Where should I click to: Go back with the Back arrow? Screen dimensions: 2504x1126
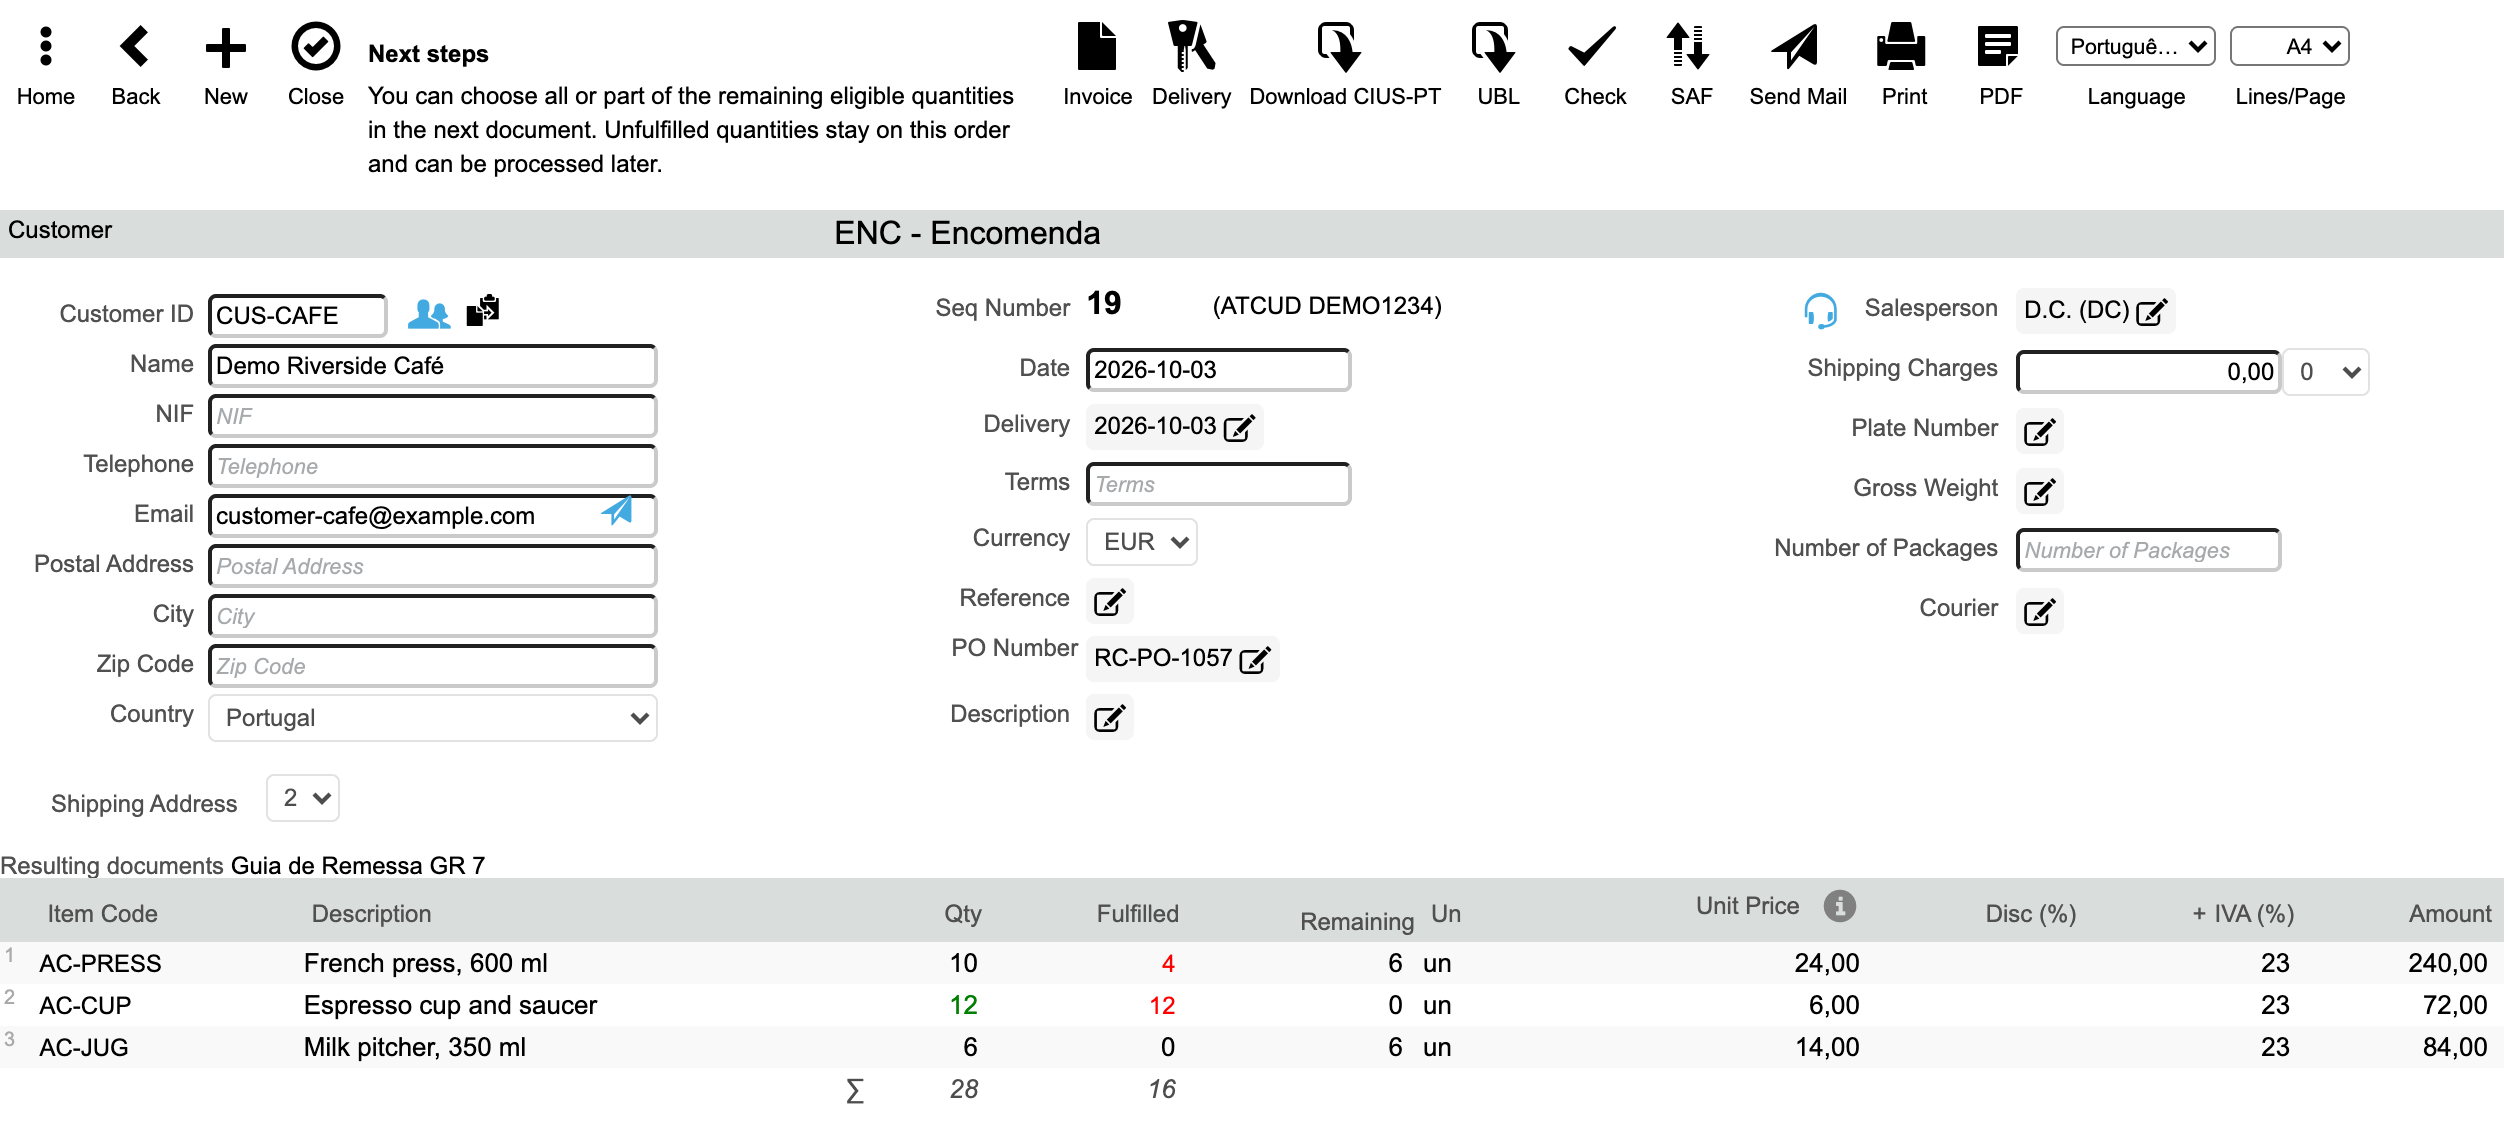point(135,47)
